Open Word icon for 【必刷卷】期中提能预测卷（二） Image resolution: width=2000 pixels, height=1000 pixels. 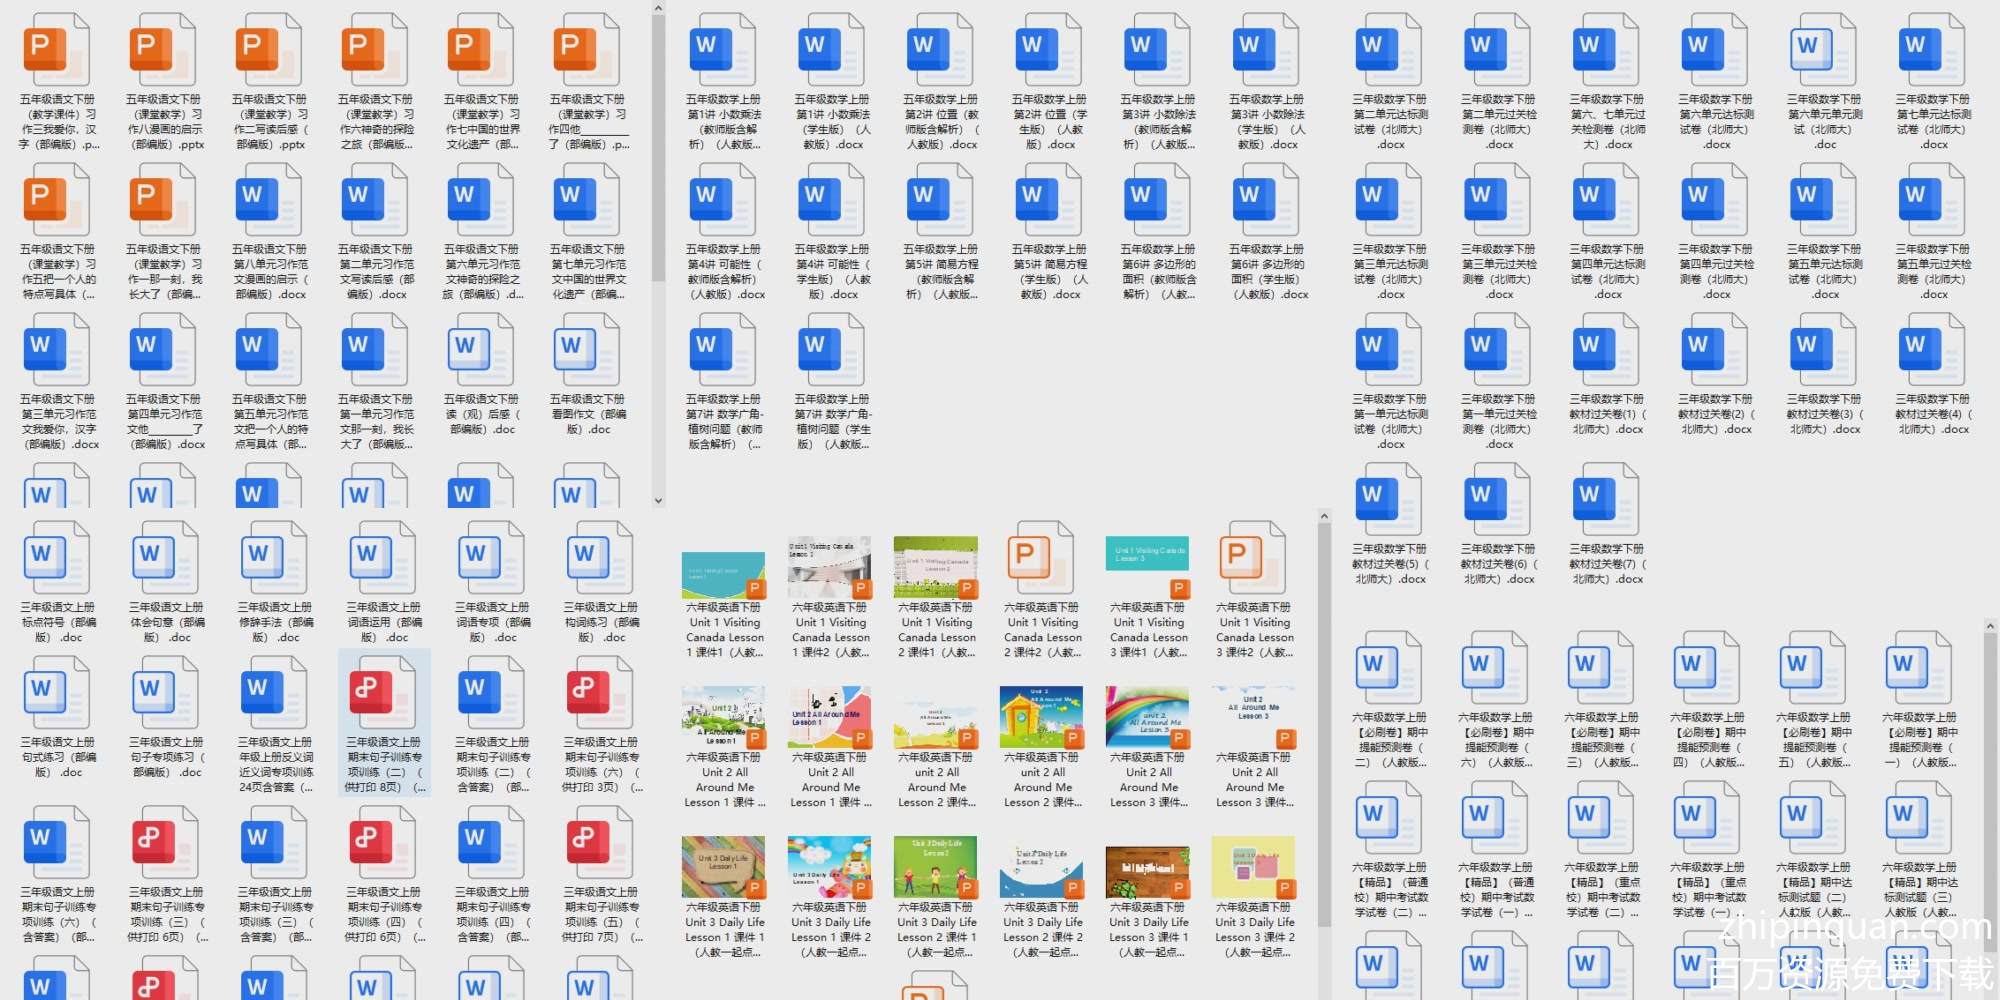pyautogui.click(x=1390, y=667)
